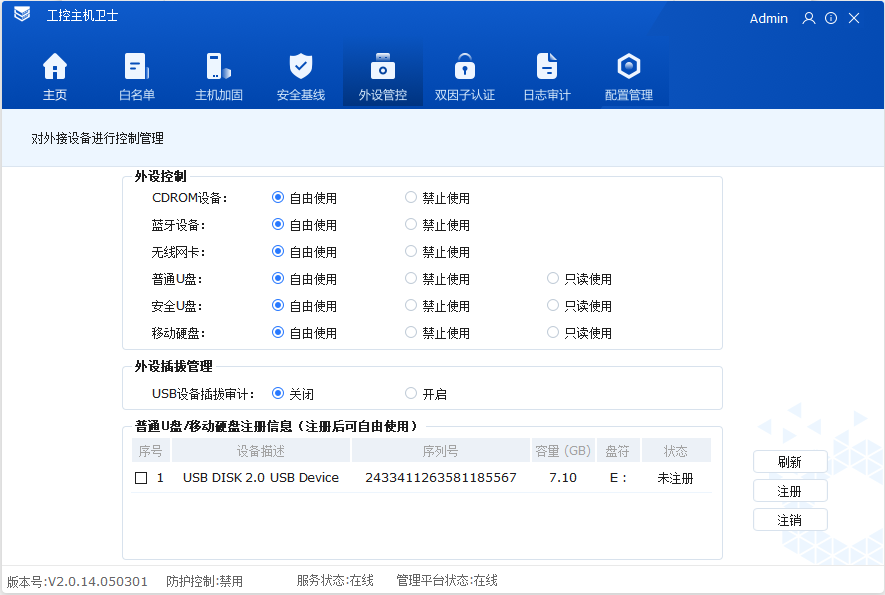Open the 白名单 whitelist module

point(137,75)
